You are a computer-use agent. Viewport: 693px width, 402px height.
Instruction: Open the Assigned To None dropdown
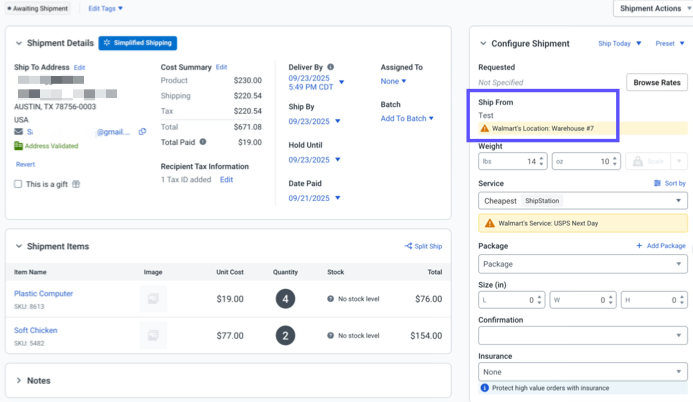pyautogui.click(x=393, y=81)
